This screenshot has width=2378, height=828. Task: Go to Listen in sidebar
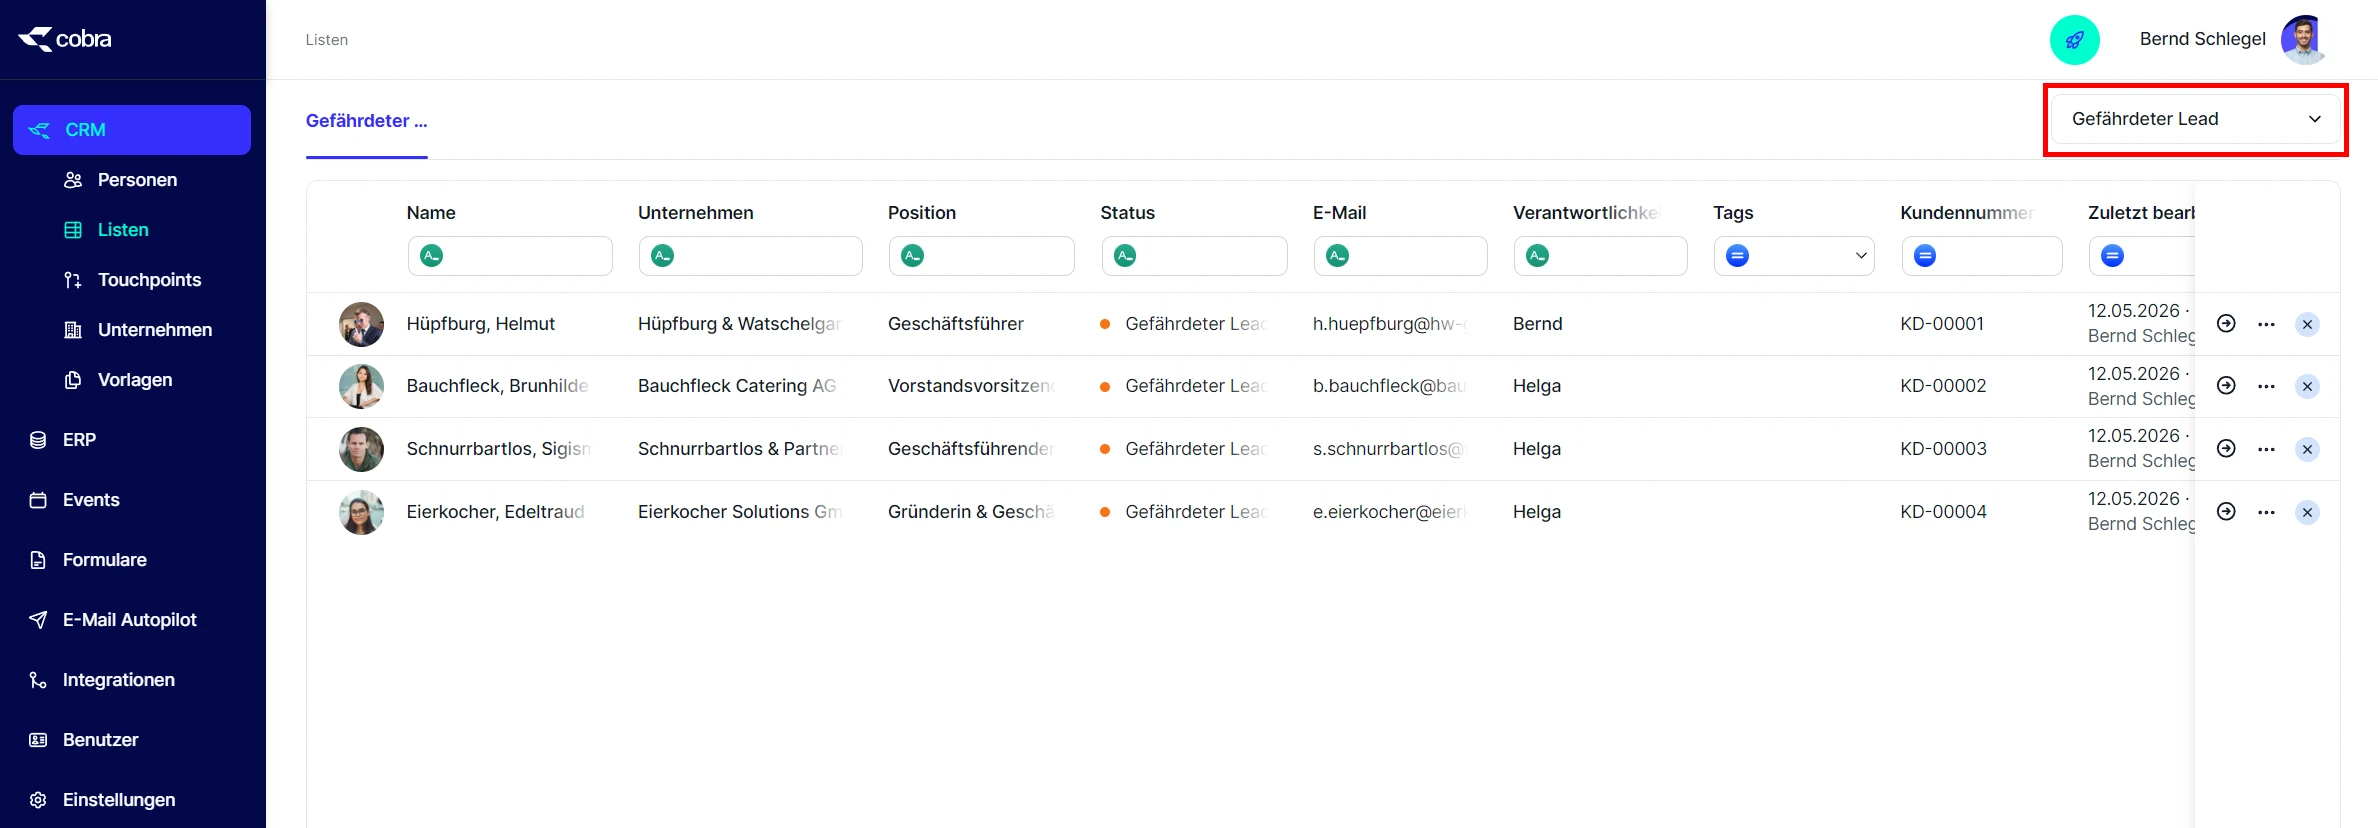(x=122, y=230)
